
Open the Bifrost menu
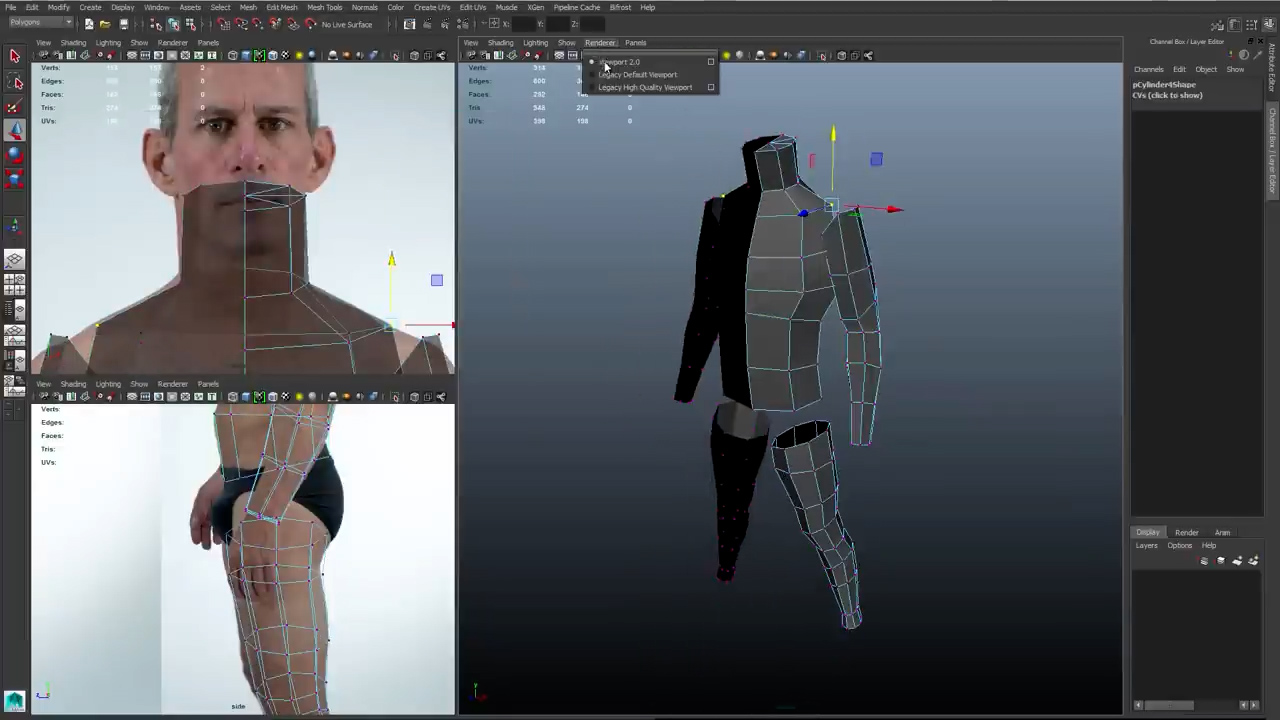[620, 7]
